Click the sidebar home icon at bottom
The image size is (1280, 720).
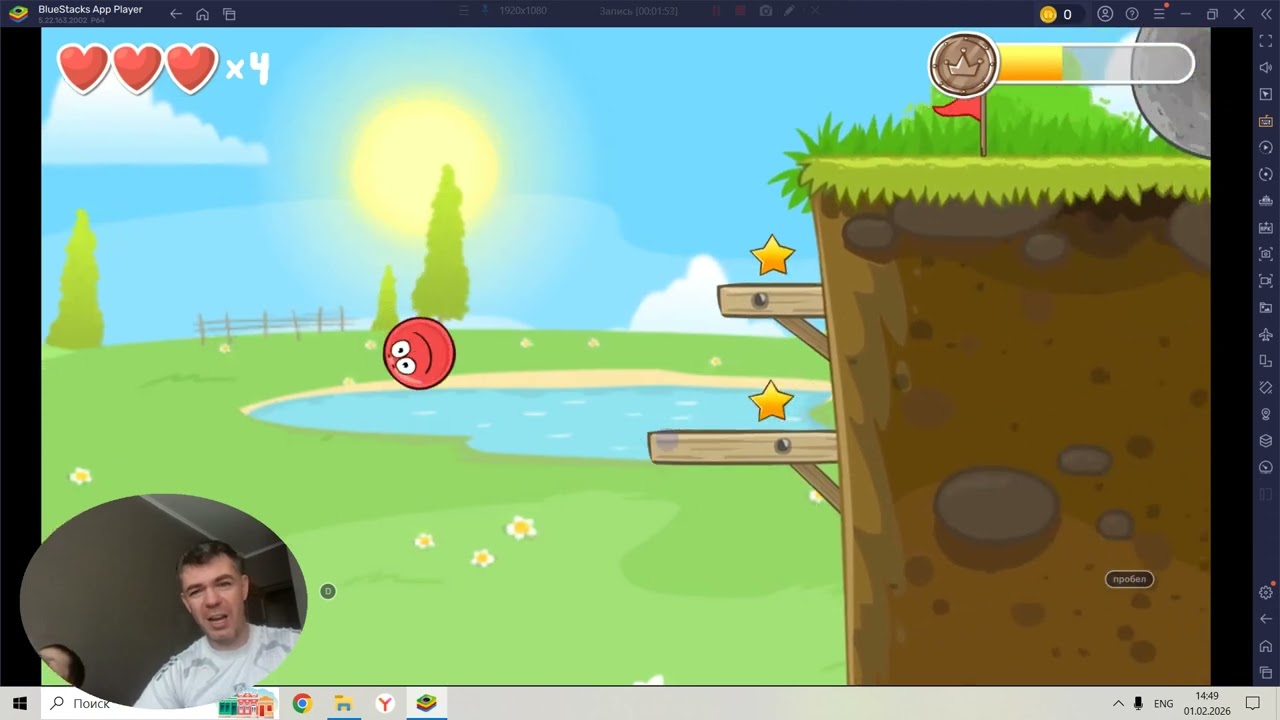coord(1265,646)
